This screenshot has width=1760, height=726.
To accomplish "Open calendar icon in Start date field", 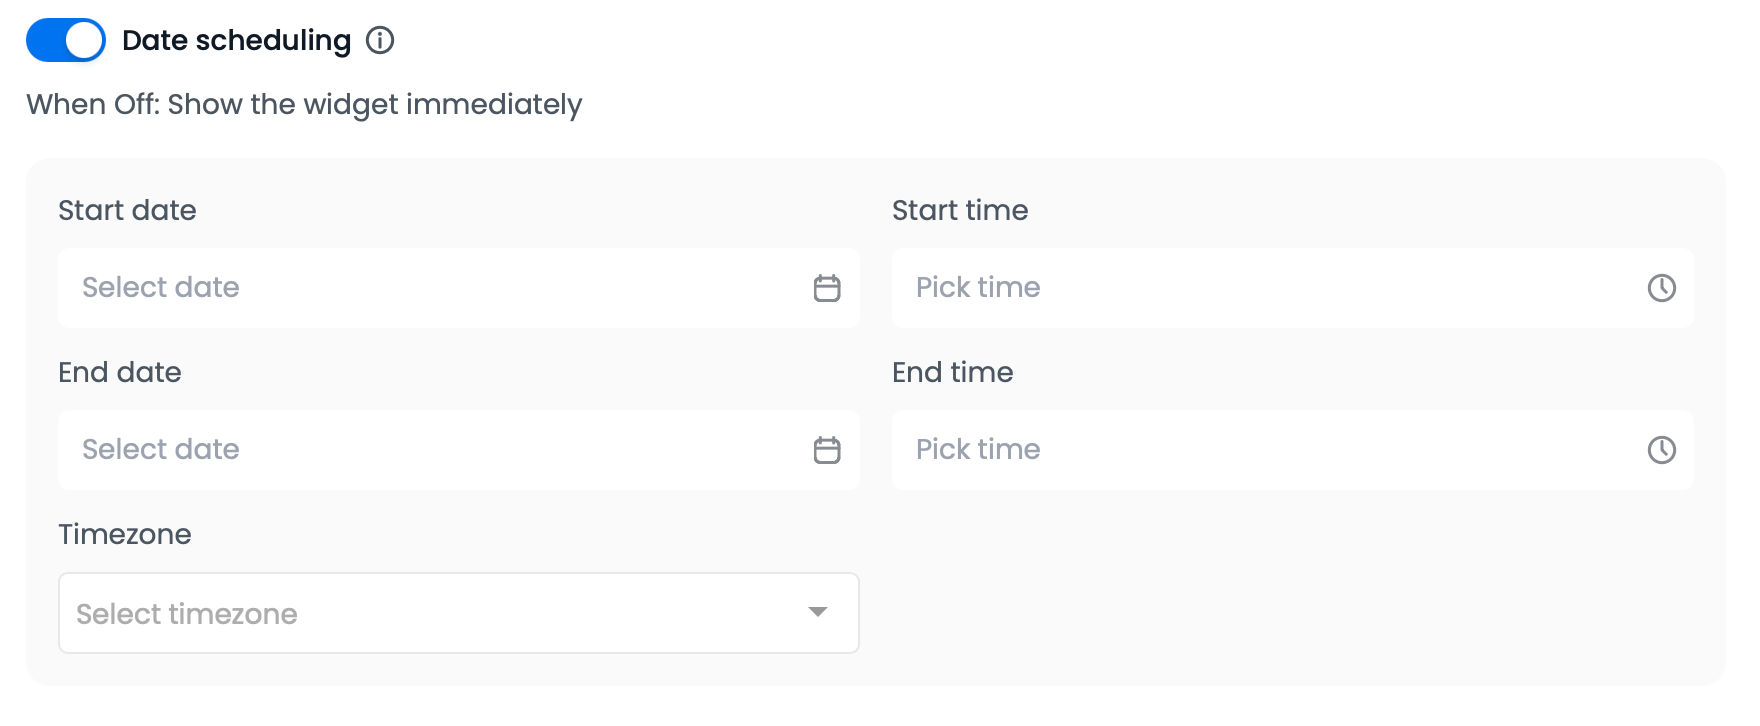I will click(827, 288).
